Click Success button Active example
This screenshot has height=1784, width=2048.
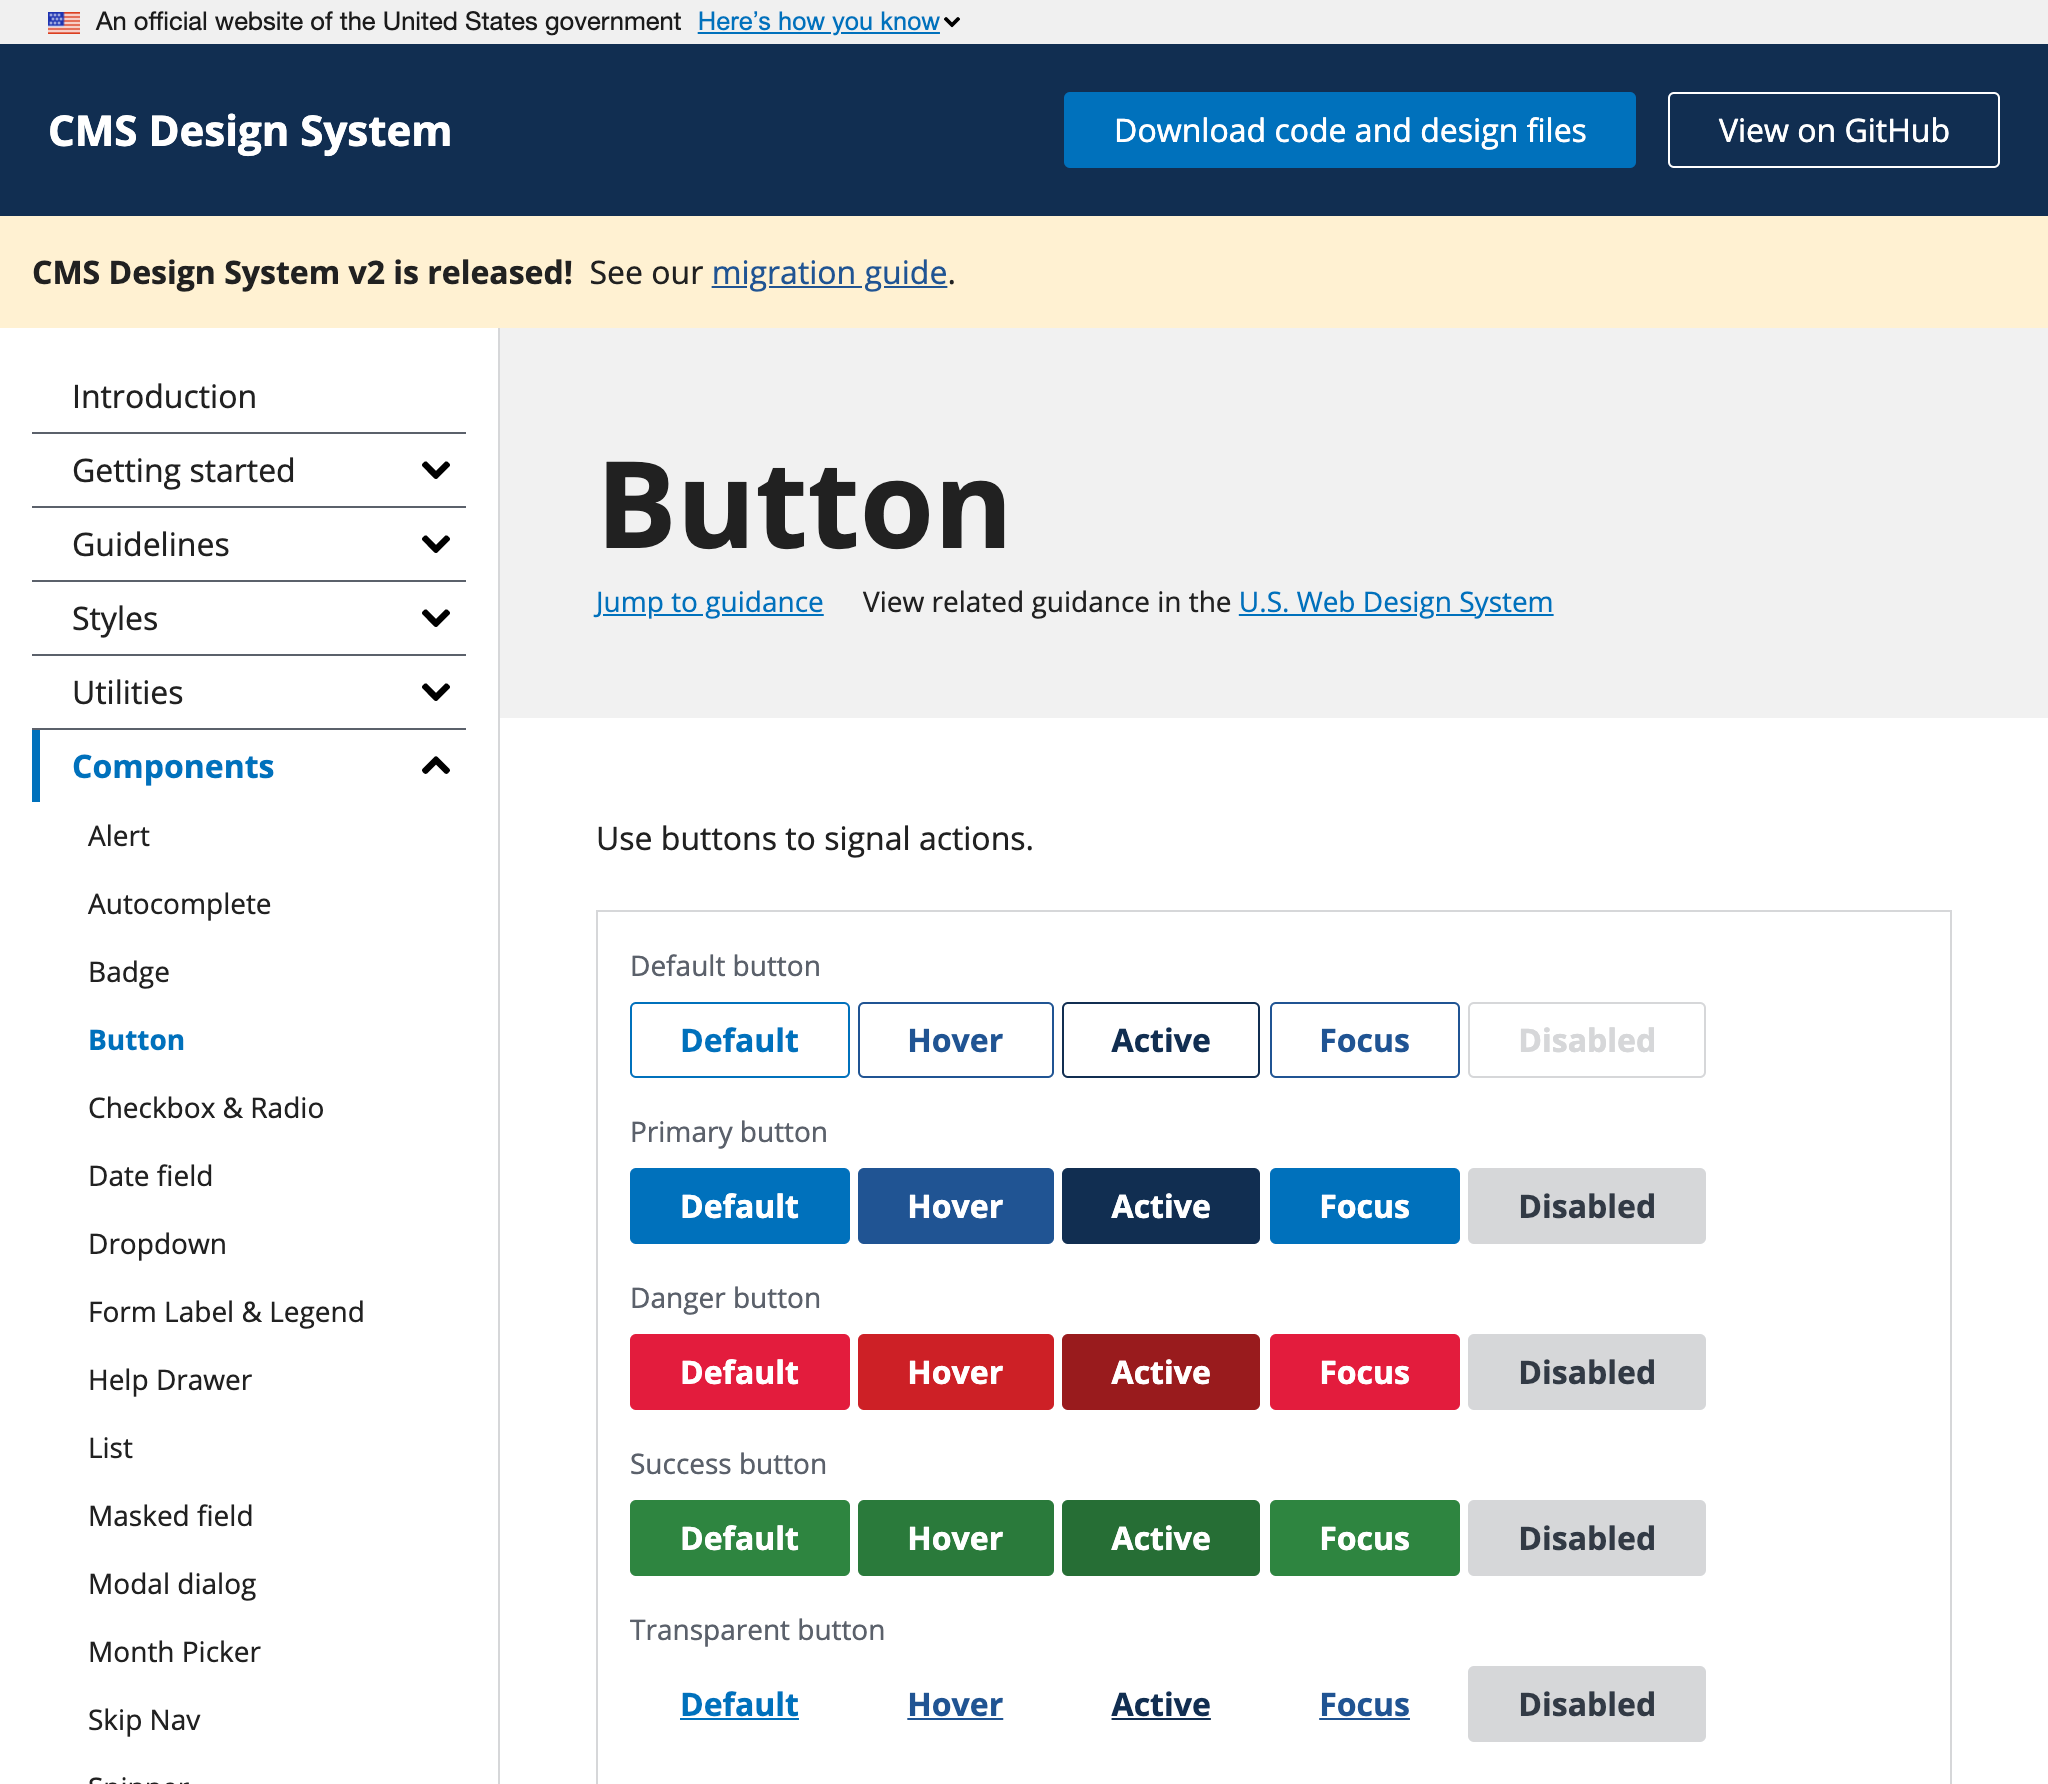coord(1161,1538)
